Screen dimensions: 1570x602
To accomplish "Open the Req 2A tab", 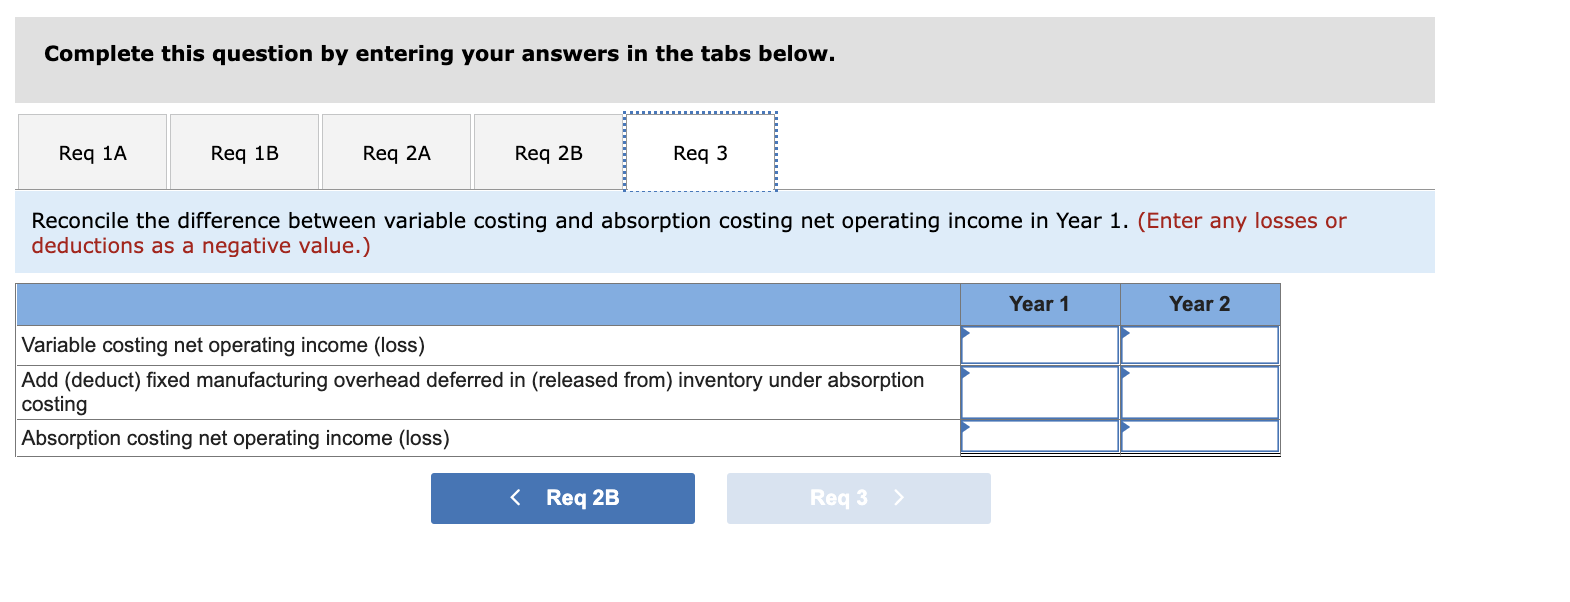I will click(x=396, y=151).
